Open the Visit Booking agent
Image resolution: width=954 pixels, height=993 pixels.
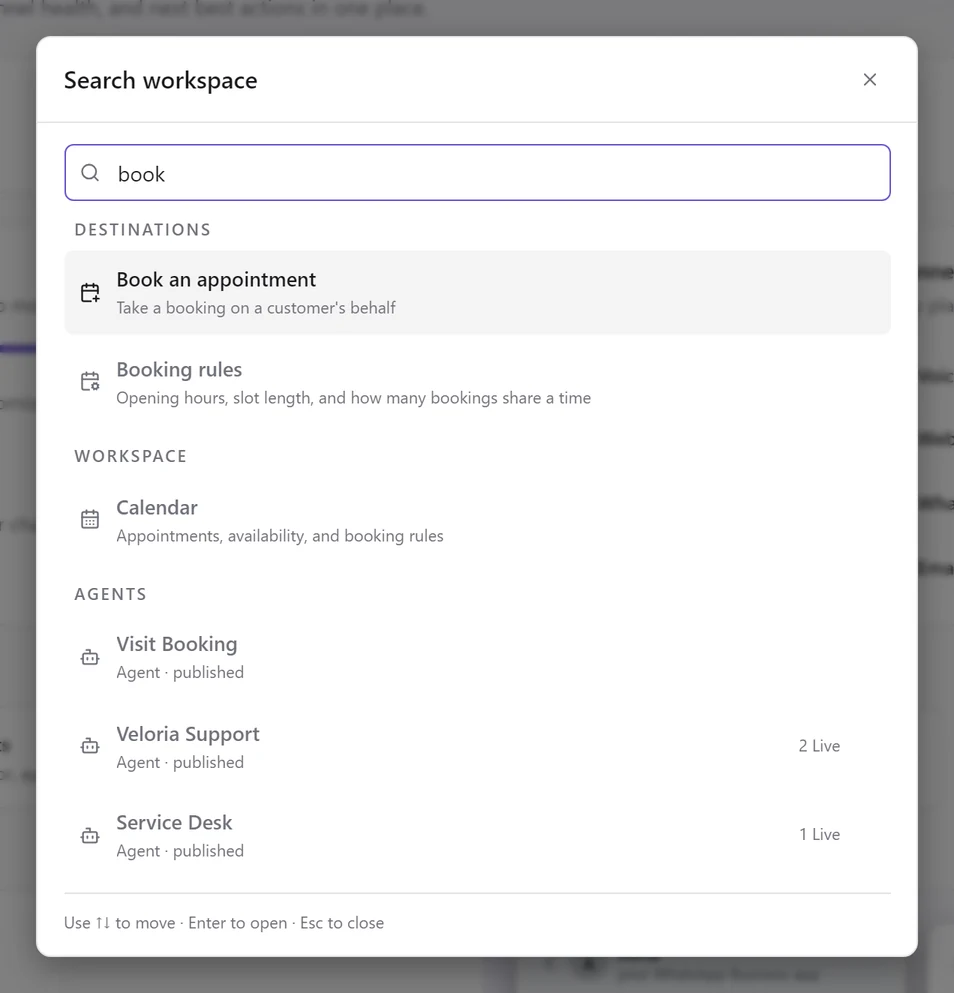477,657
